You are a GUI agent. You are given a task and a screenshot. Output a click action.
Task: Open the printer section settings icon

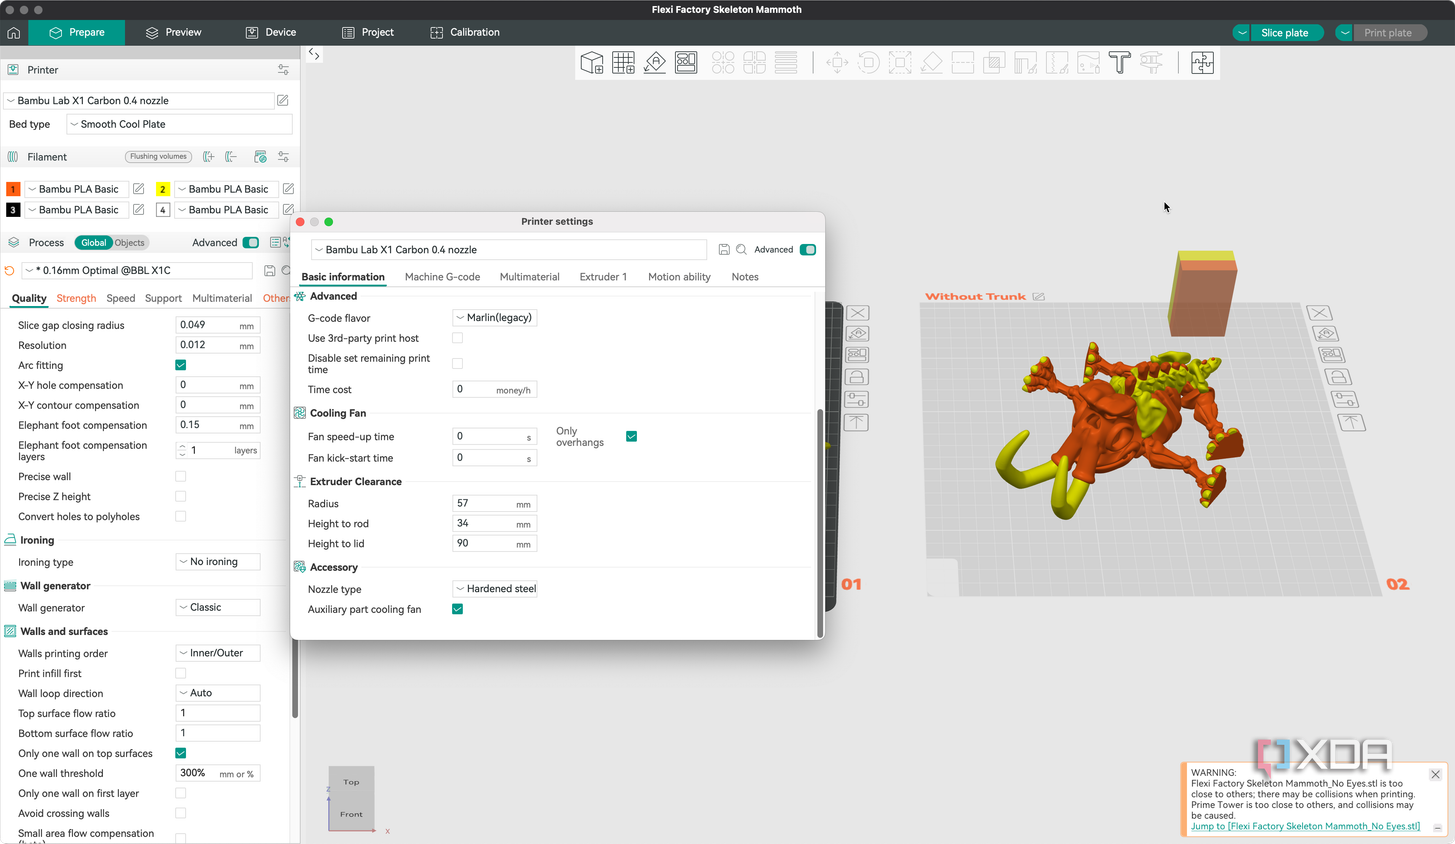pyautogui.click(x=283, y=70)
